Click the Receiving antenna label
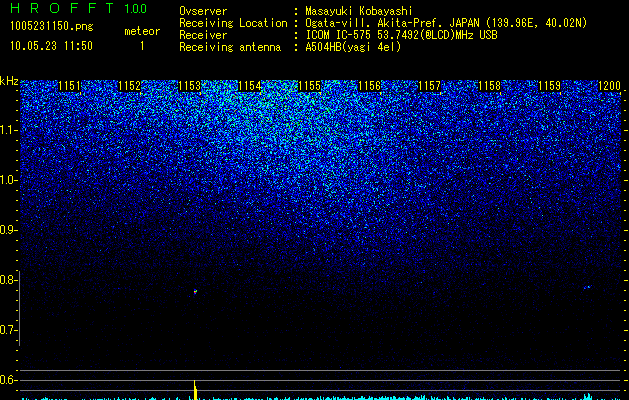 (x=230, y=47)
